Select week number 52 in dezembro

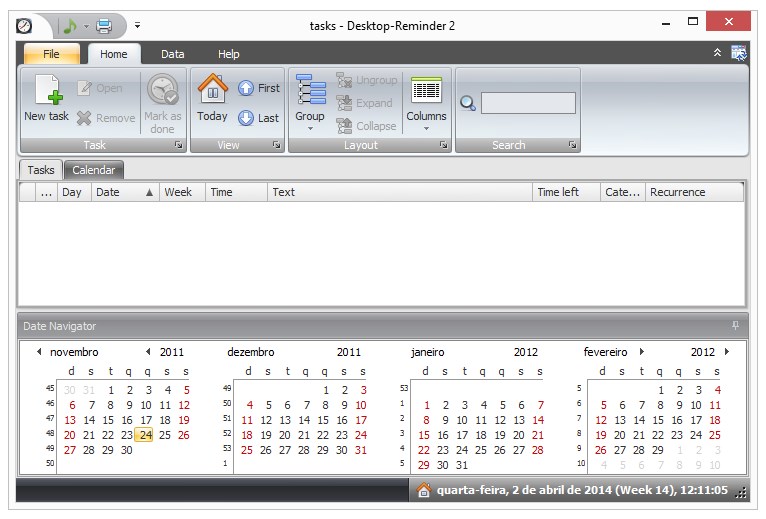(227, 433)
